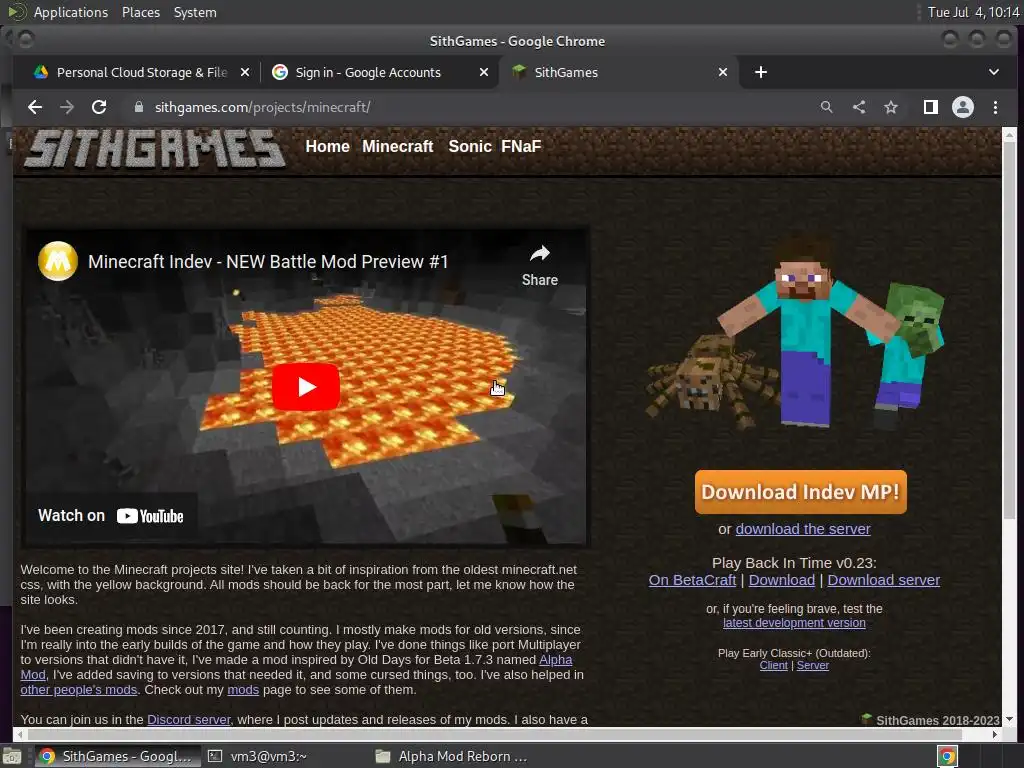Click the Download server link
Viewport: 1024px width, 768px height.
[884, 580]
